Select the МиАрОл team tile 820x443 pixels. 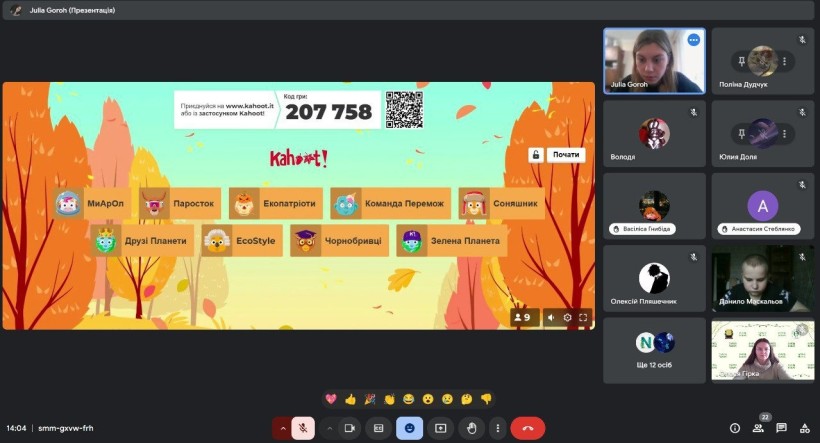coord(92,203)
